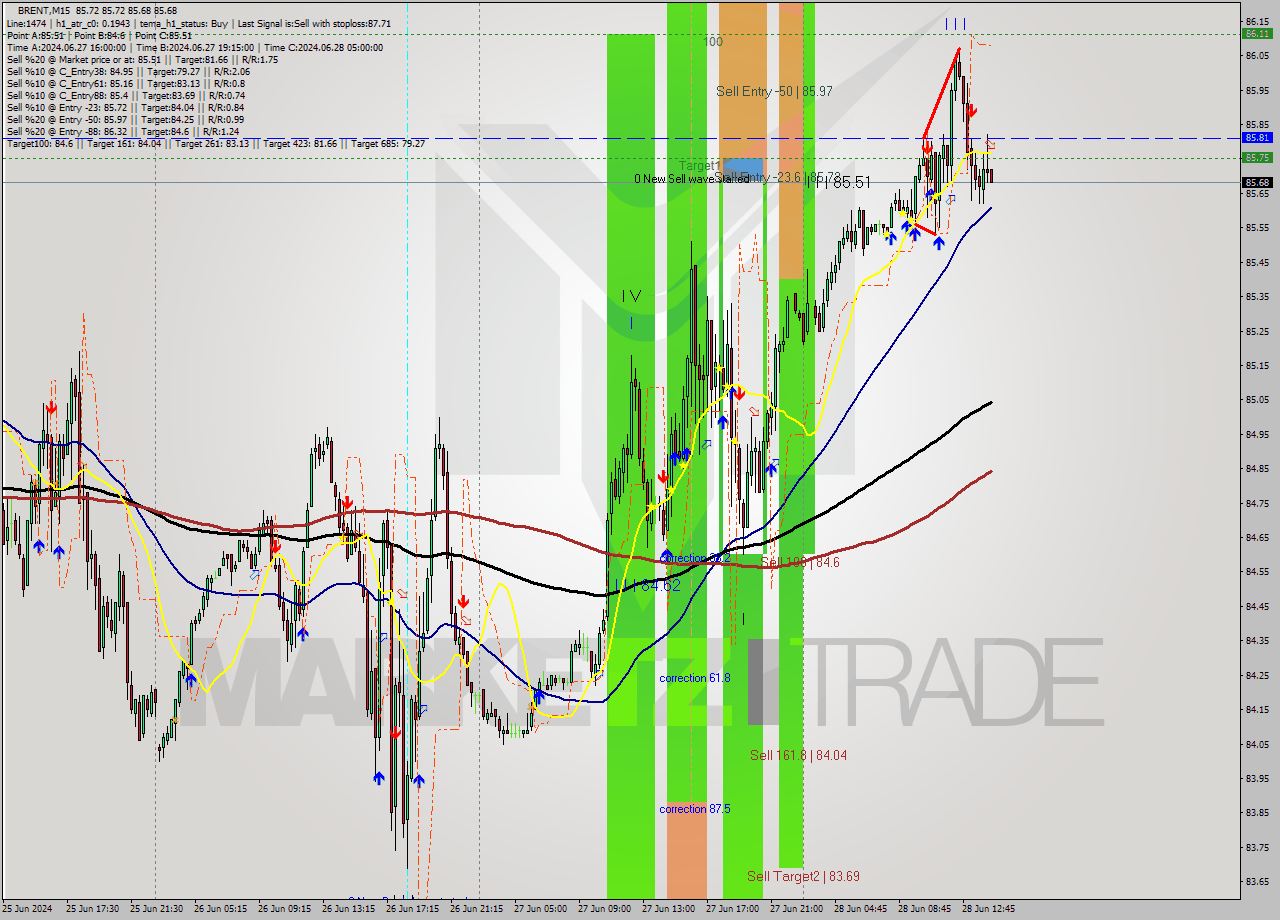1280x920 pixels.
Task: Select the 'Point A:85.51' info line
Action: coord(98,35)
